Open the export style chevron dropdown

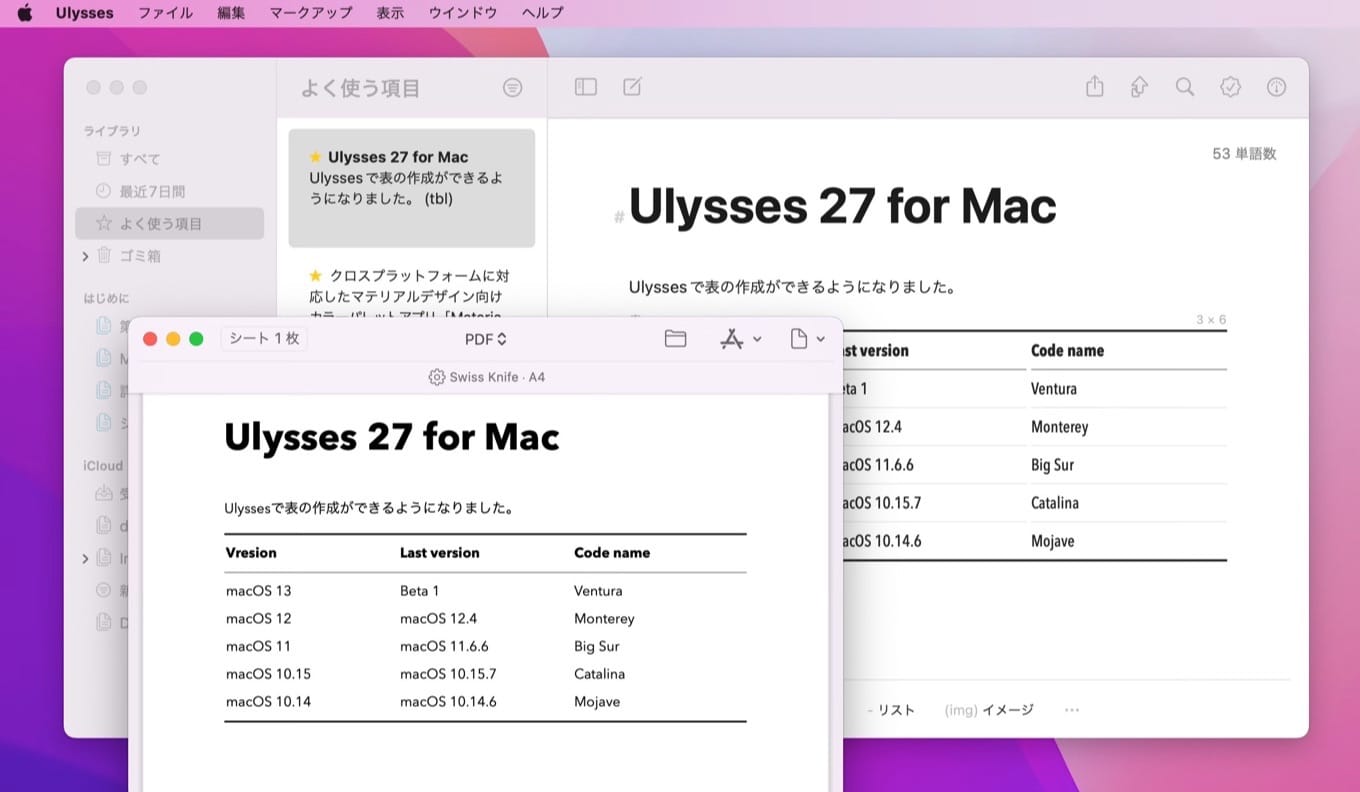757,339
